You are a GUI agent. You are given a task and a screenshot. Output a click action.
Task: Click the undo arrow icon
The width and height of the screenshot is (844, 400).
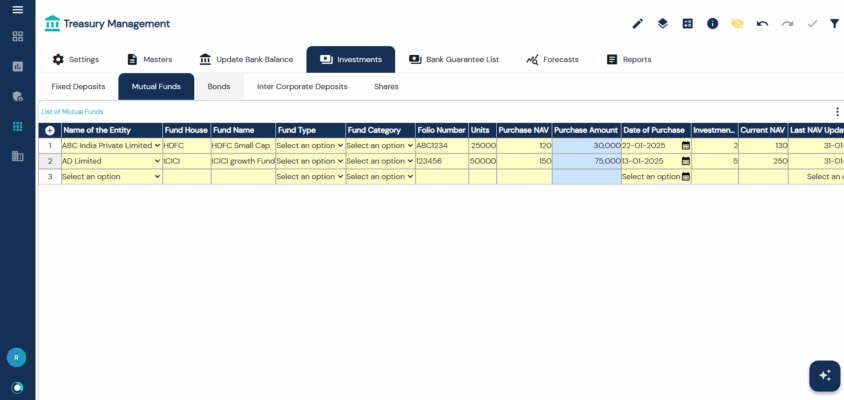[762, 23]
